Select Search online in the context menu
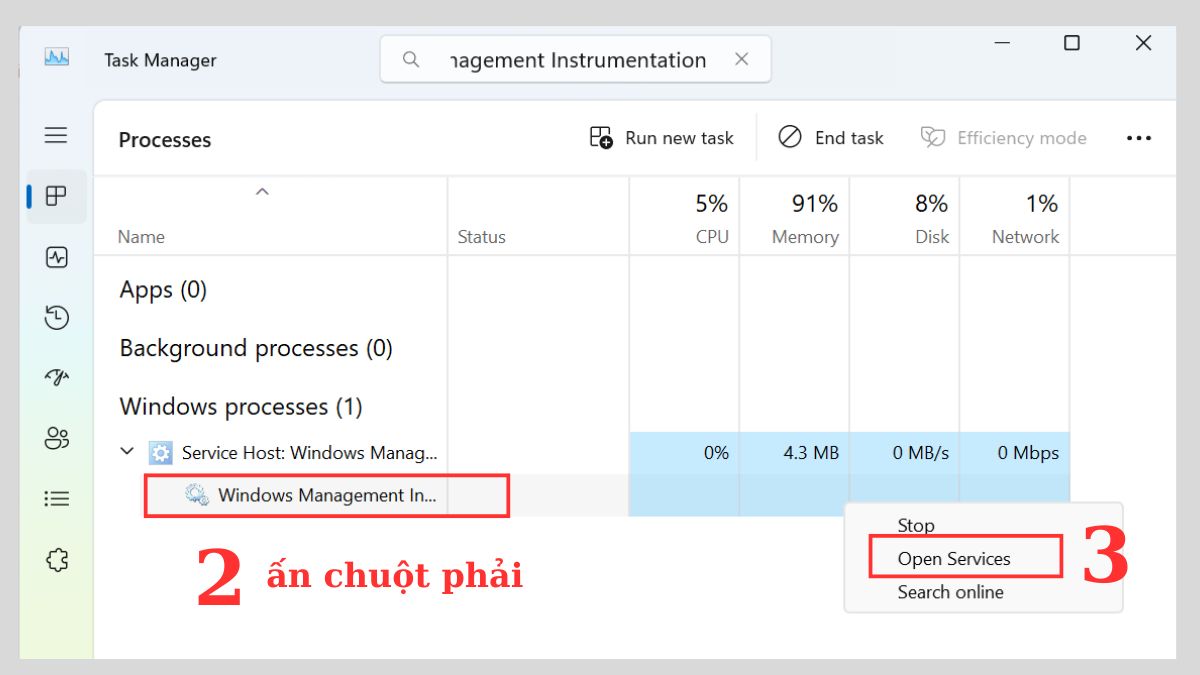 click(x=950, y=592)
